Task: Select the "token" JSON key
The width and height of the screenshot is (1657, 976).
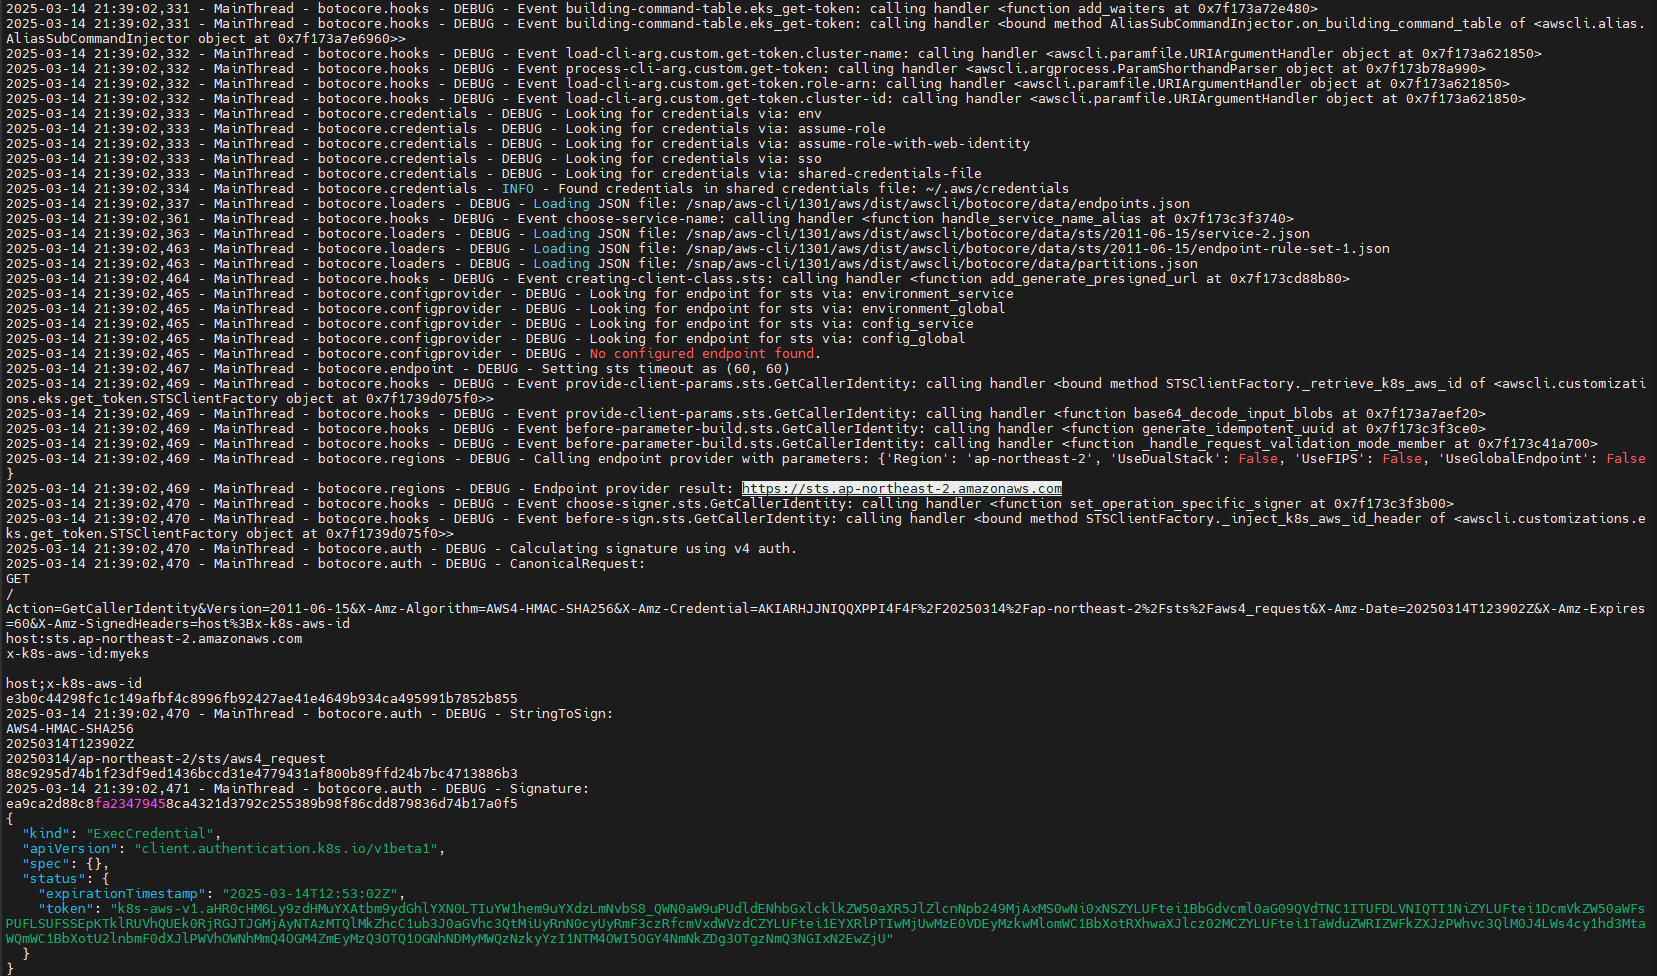Action: coord(66,908)
